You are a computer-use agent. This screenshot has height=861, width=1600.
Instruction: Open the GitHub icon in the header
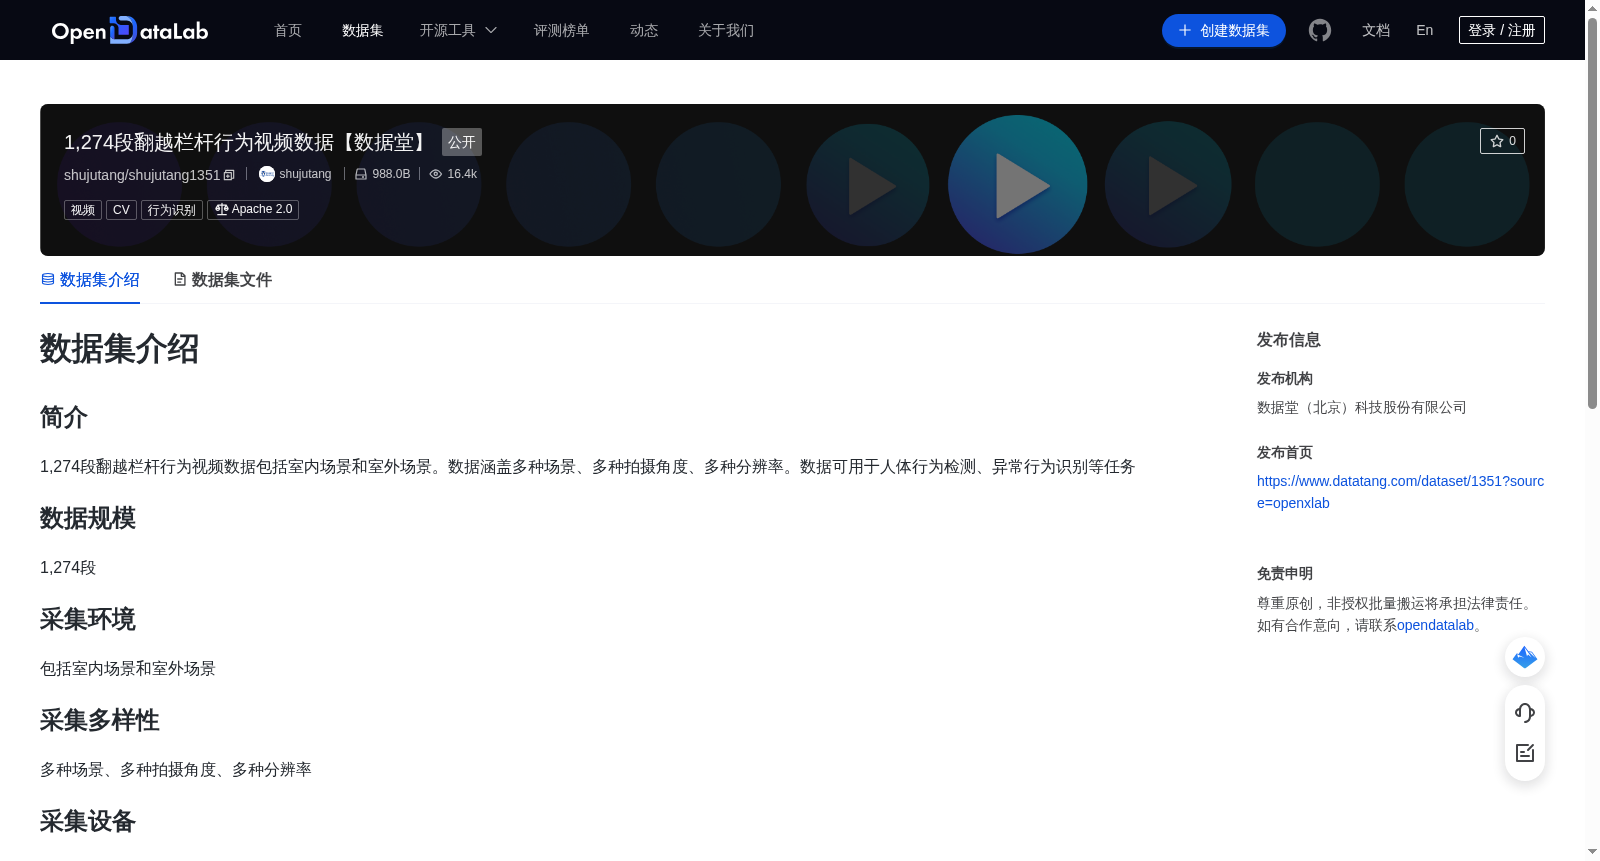(x=1320, y=30)
